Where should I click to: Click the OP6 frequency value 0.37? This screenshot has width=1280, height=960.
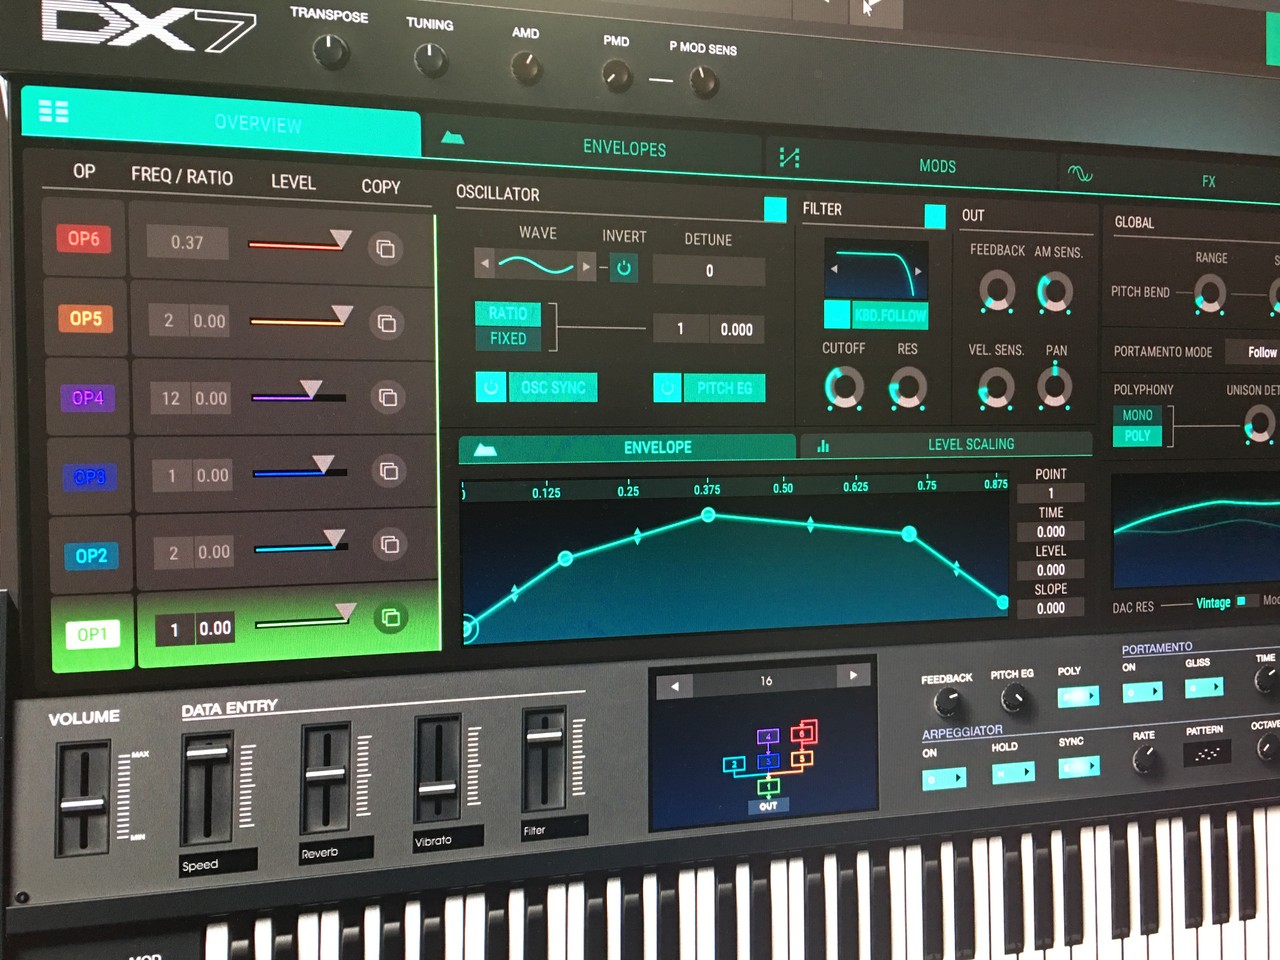click(187, 242)
